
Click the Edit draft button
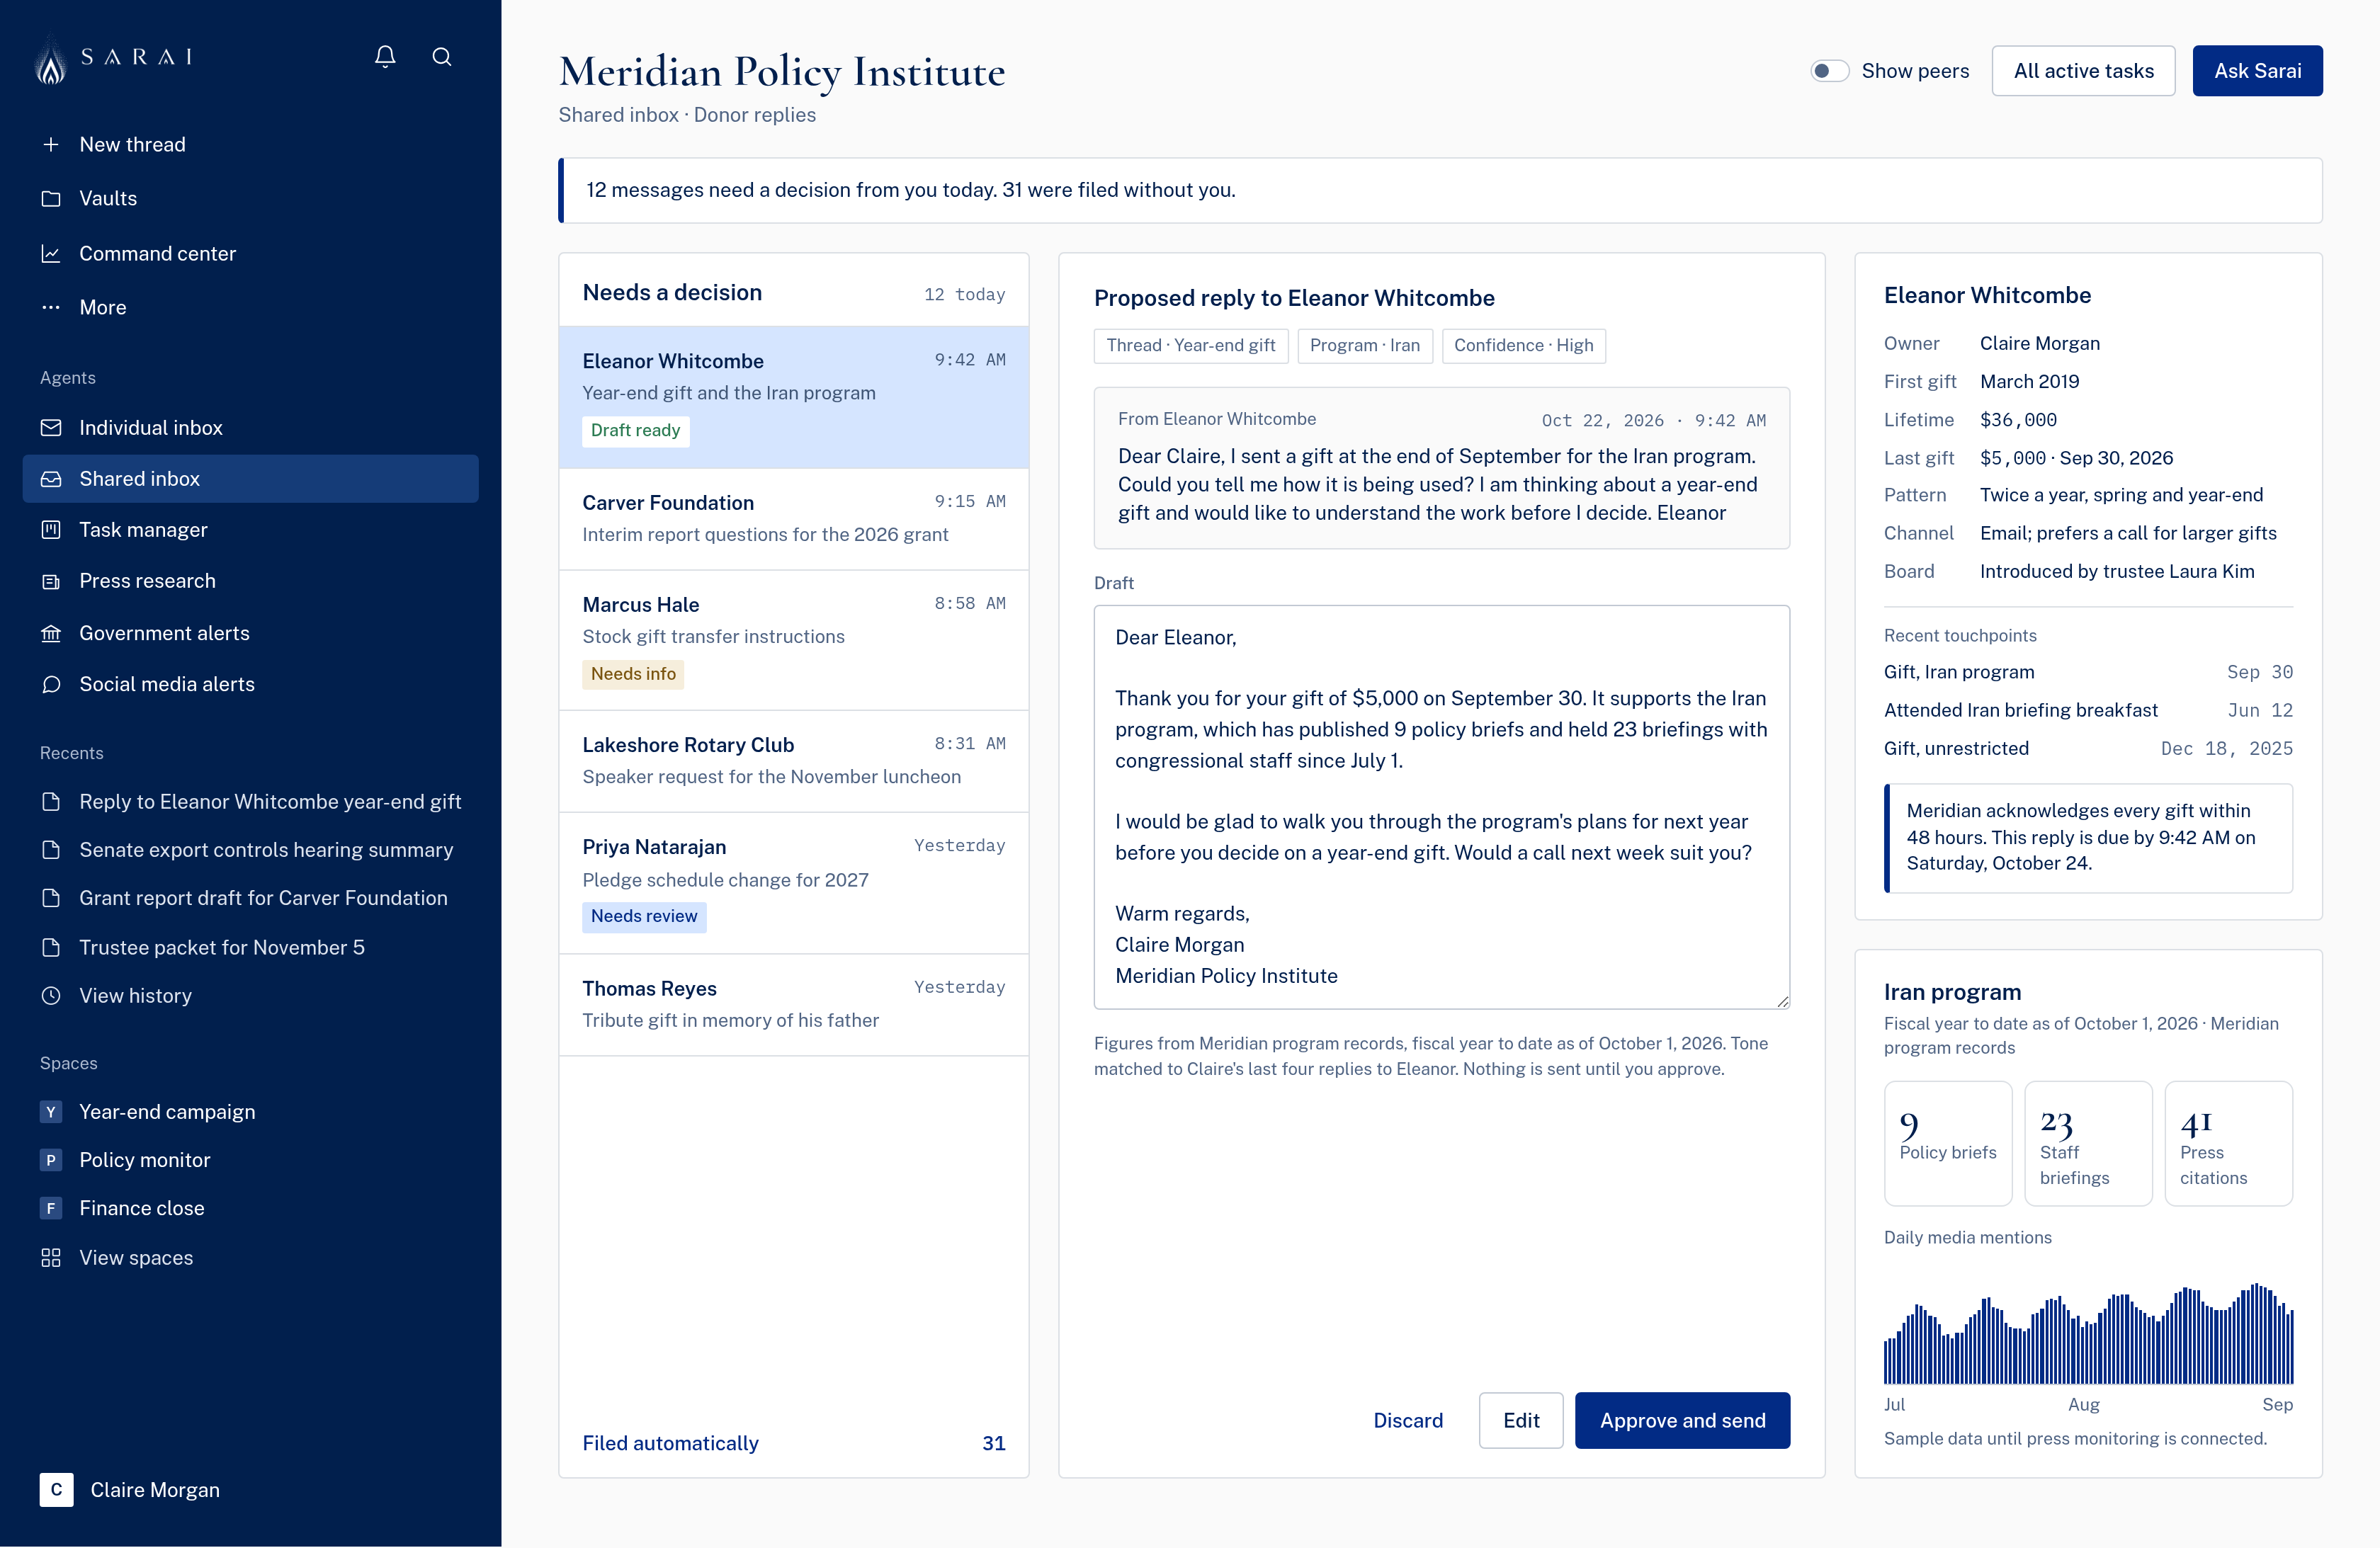1521,1421
